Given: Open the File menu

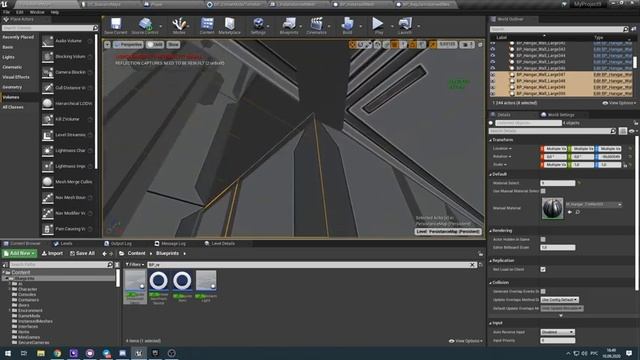Looking at the screenshot, I should tap(7, 12).
